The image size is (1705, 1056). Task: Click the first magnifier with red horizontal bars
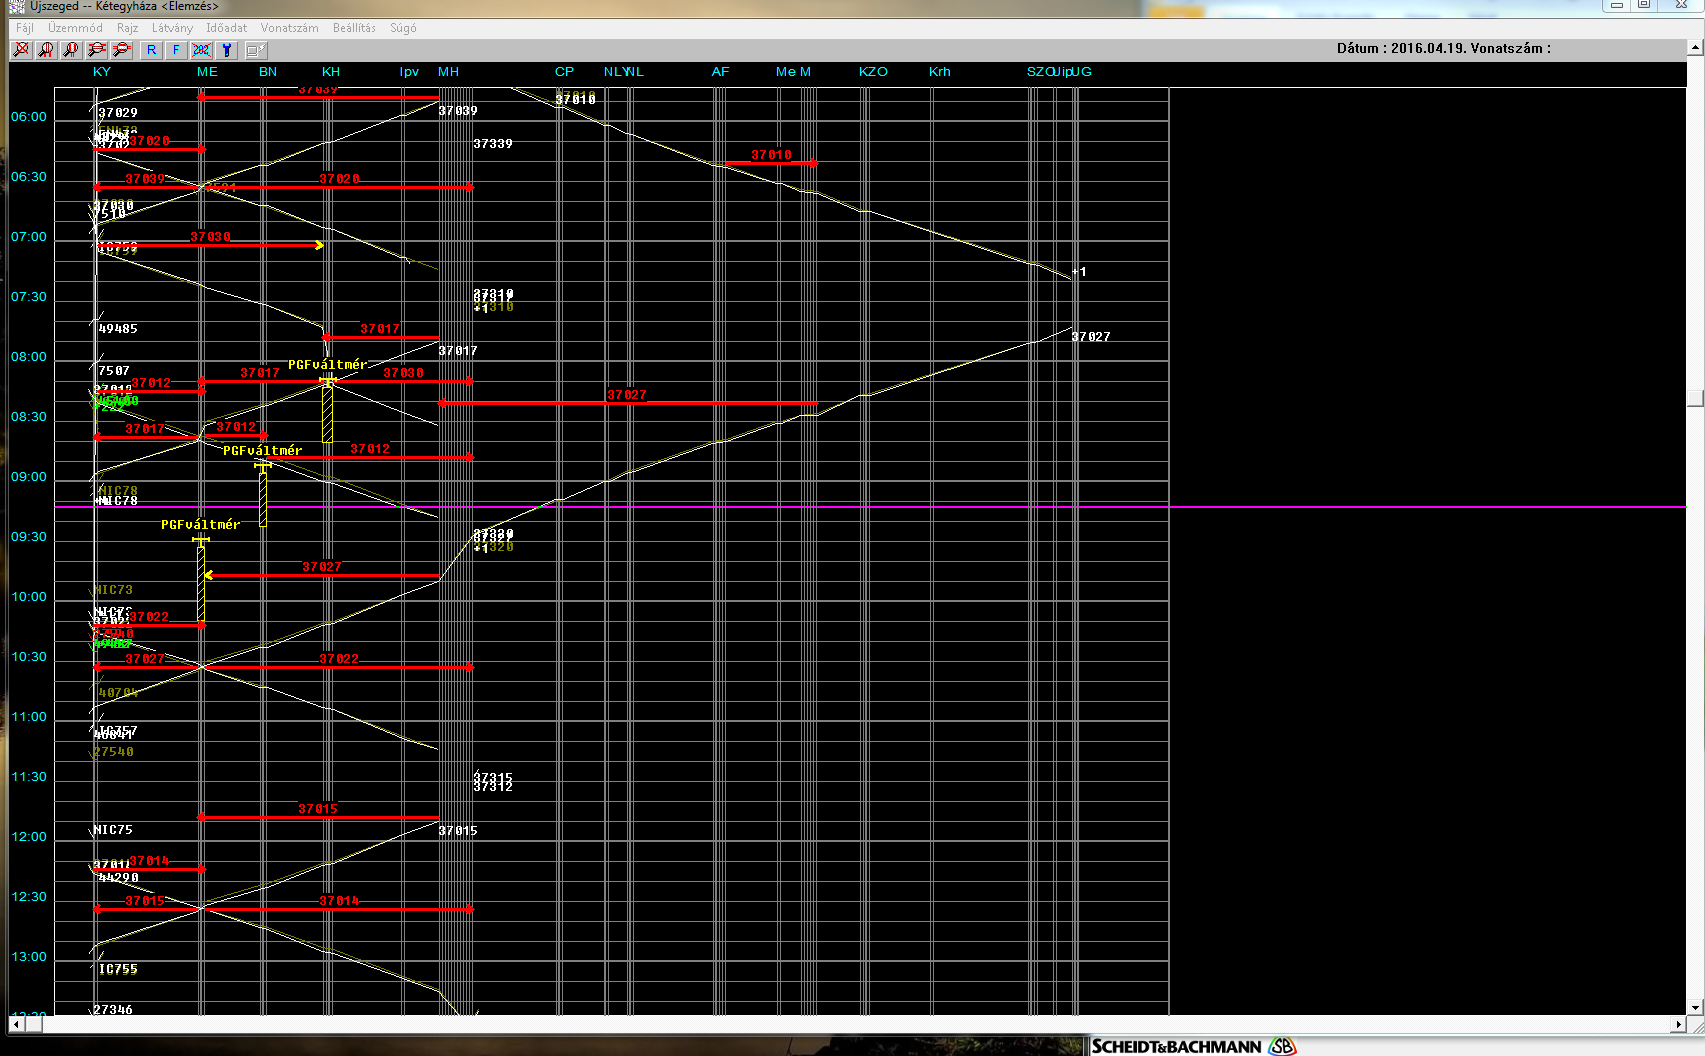click(97, 49)
